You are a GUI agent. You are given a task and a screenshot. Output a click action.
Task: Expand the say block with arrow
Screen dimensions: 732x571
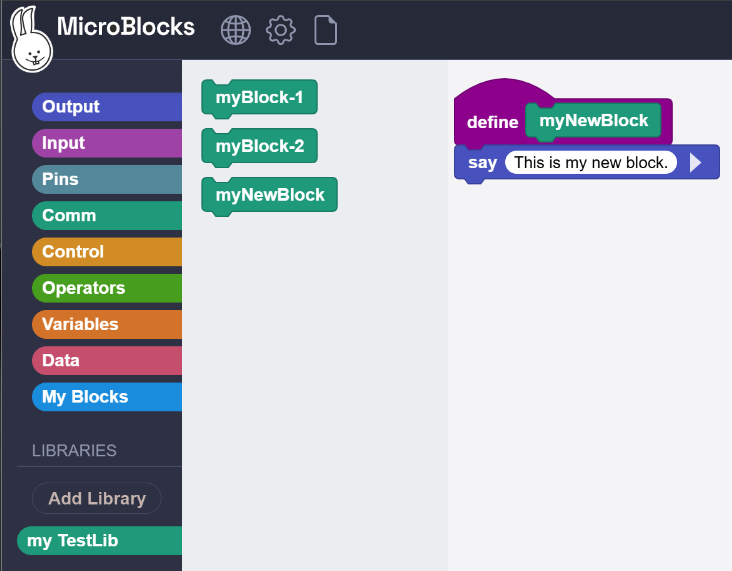696,162
